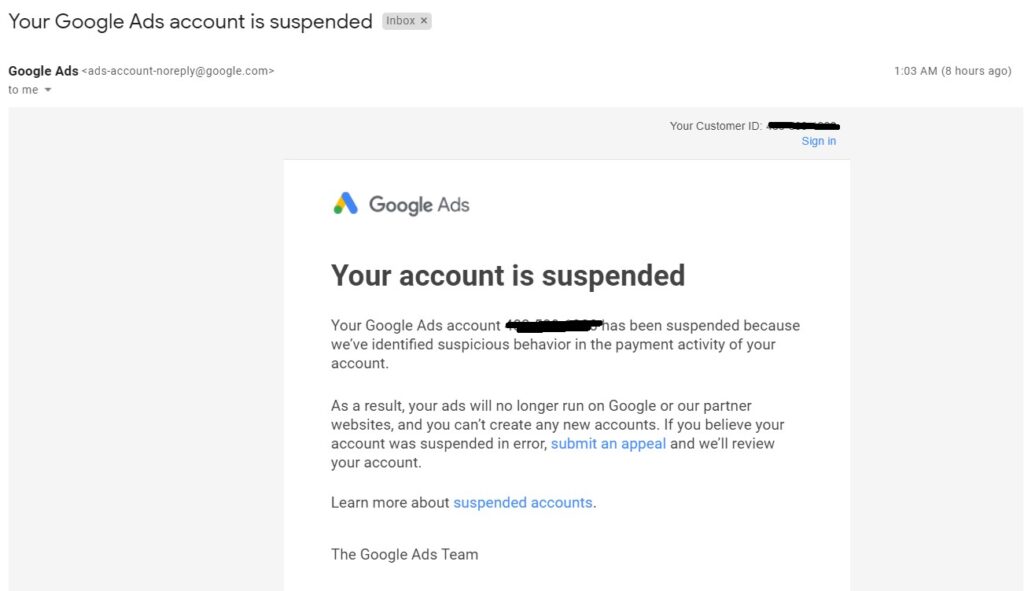Click the redacted Customer ID value

tap(804, 125)
